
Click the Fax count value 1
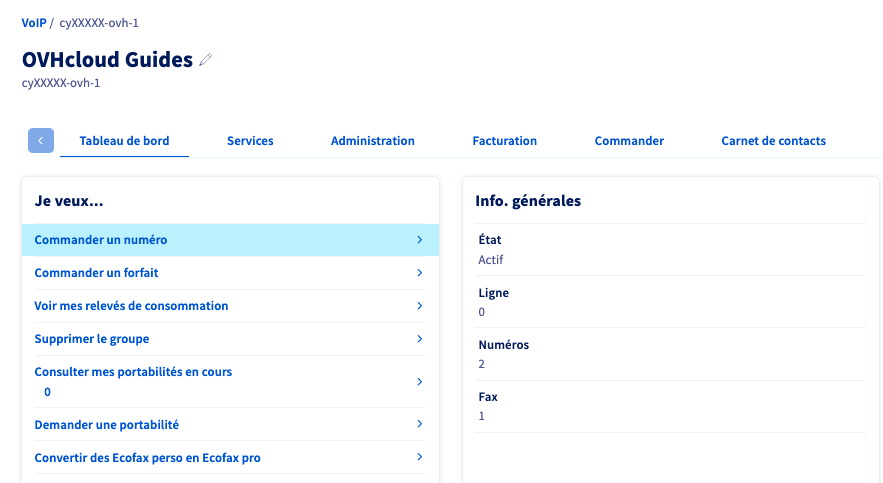pyautogui.click(x=481, y=416)
